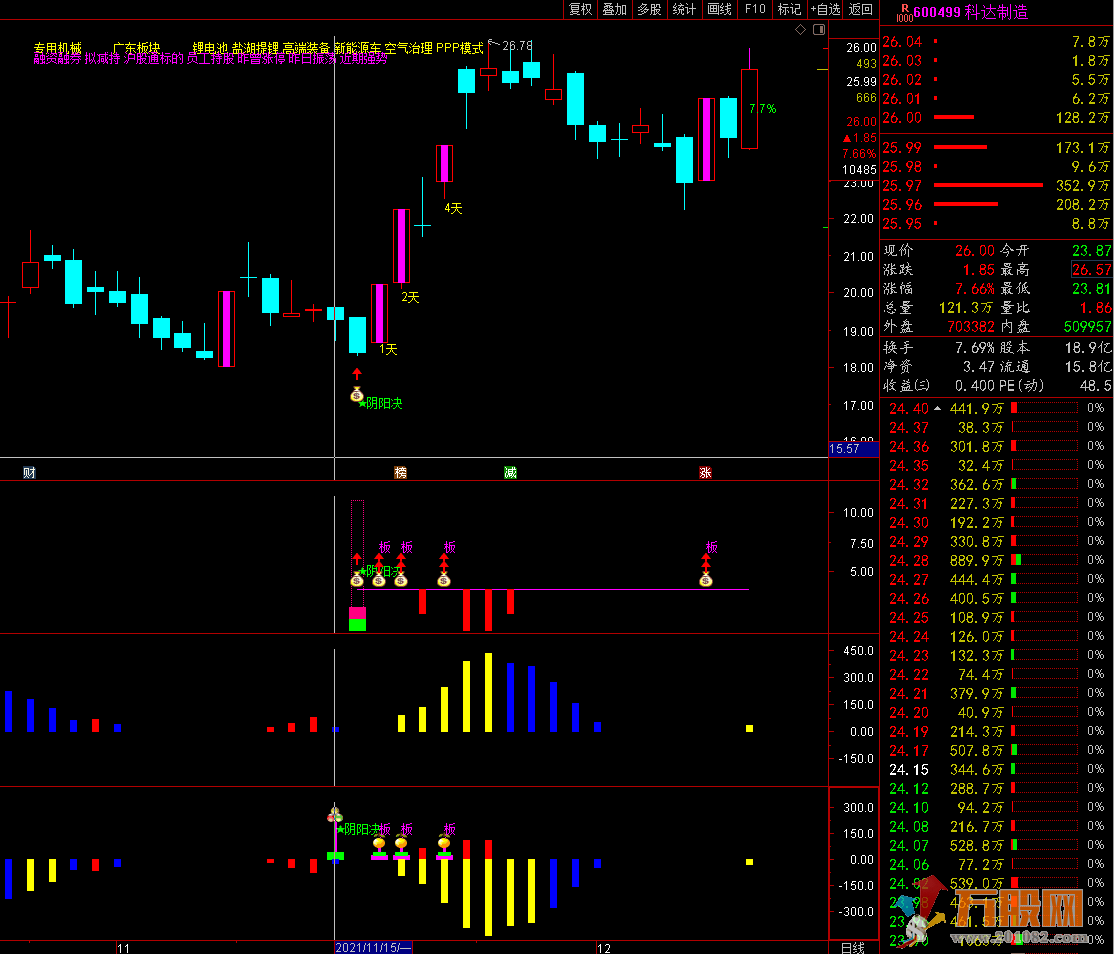Click the 阴阳决 label in main chart
Viewport: 1114px width, 954px height.
(x=384, y=403)
